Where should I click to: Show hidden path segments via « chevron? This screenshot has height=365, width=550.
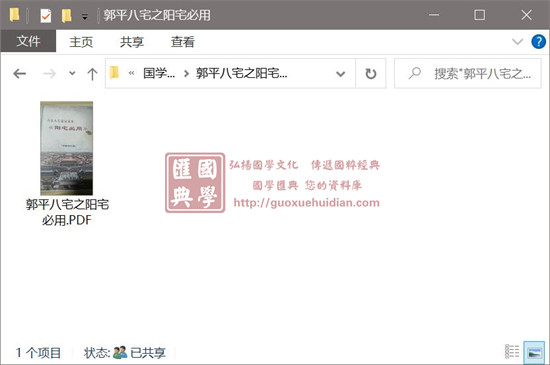[132, 73]
